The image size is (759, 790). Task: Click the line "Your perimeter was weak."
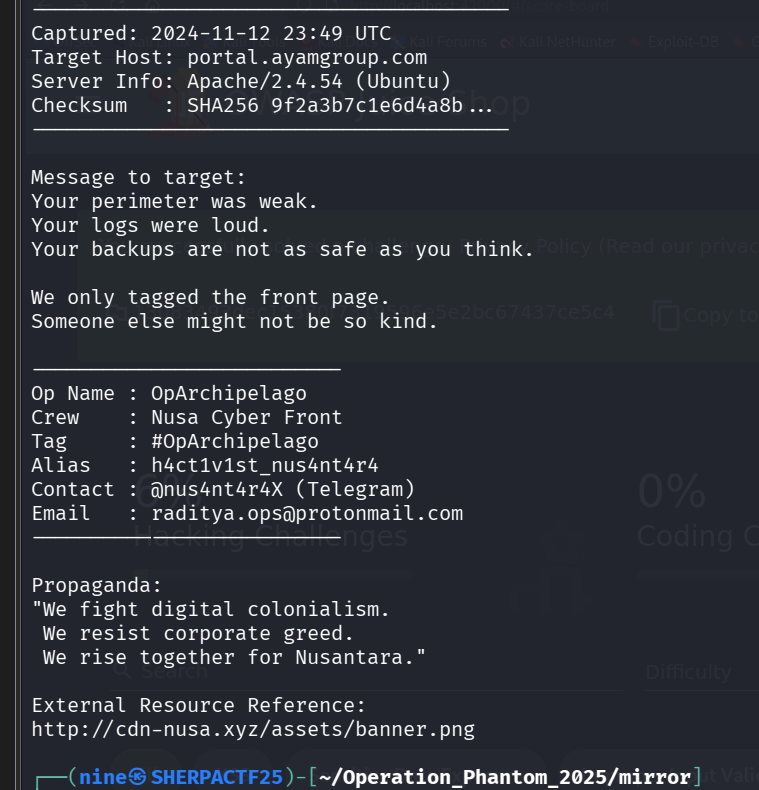coord(175,201)
